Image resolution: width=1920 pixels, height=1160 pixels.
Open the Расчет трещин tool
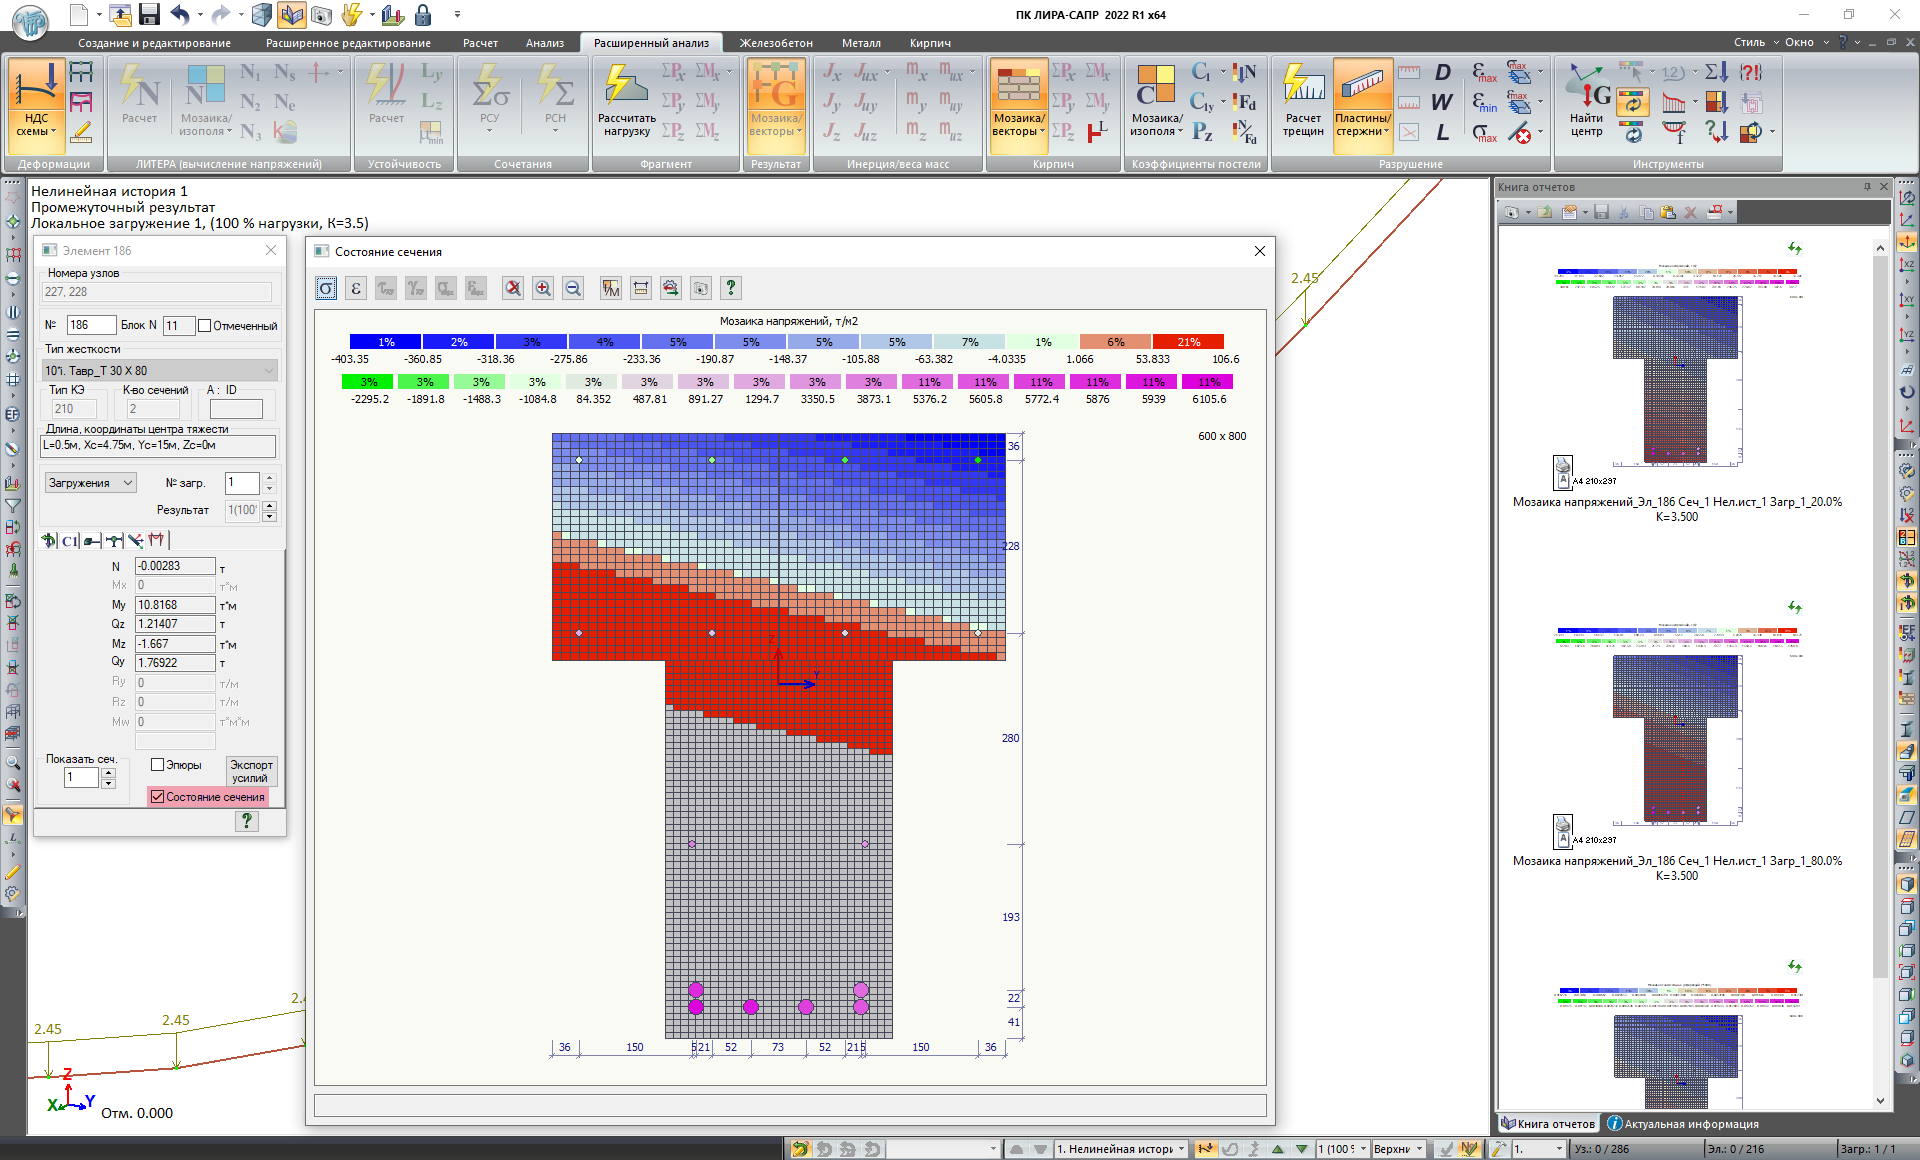pos(1303,100)
